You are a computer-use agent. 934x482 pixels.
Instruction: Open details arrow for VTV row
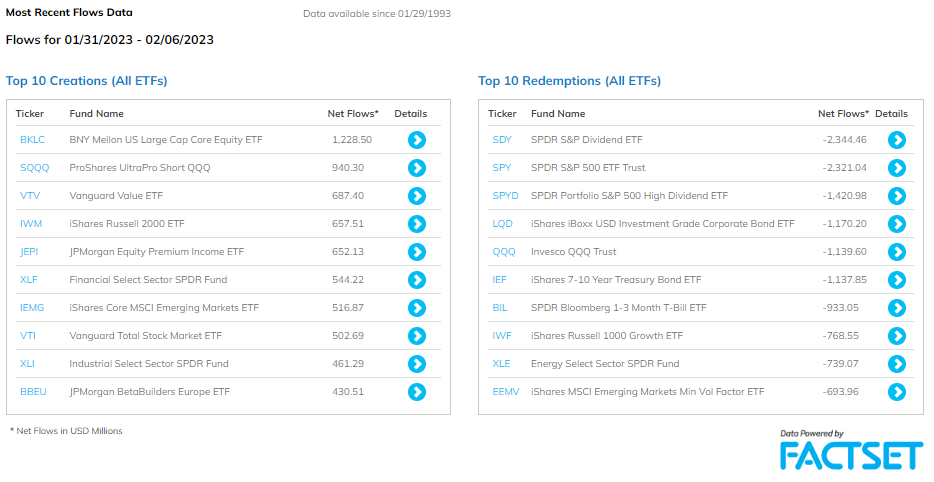pyautogui.click(x=417, y=196)
